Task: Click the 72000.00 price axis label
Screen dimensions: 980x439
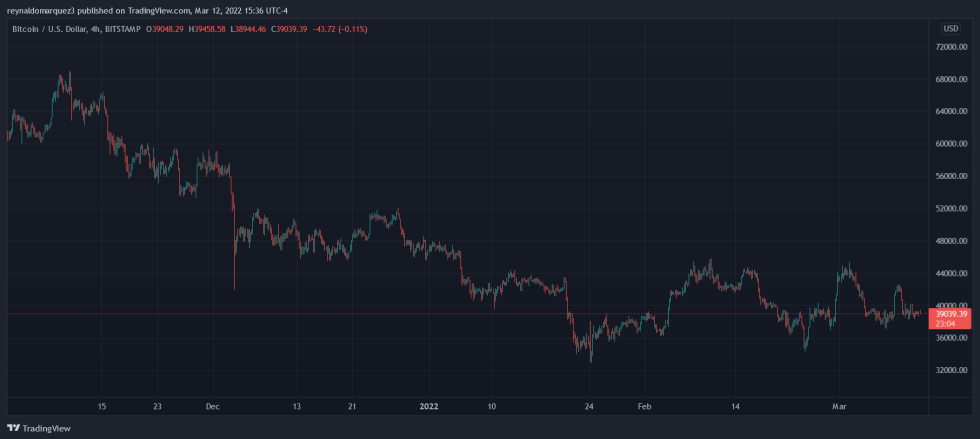Action: click(950, 47)
